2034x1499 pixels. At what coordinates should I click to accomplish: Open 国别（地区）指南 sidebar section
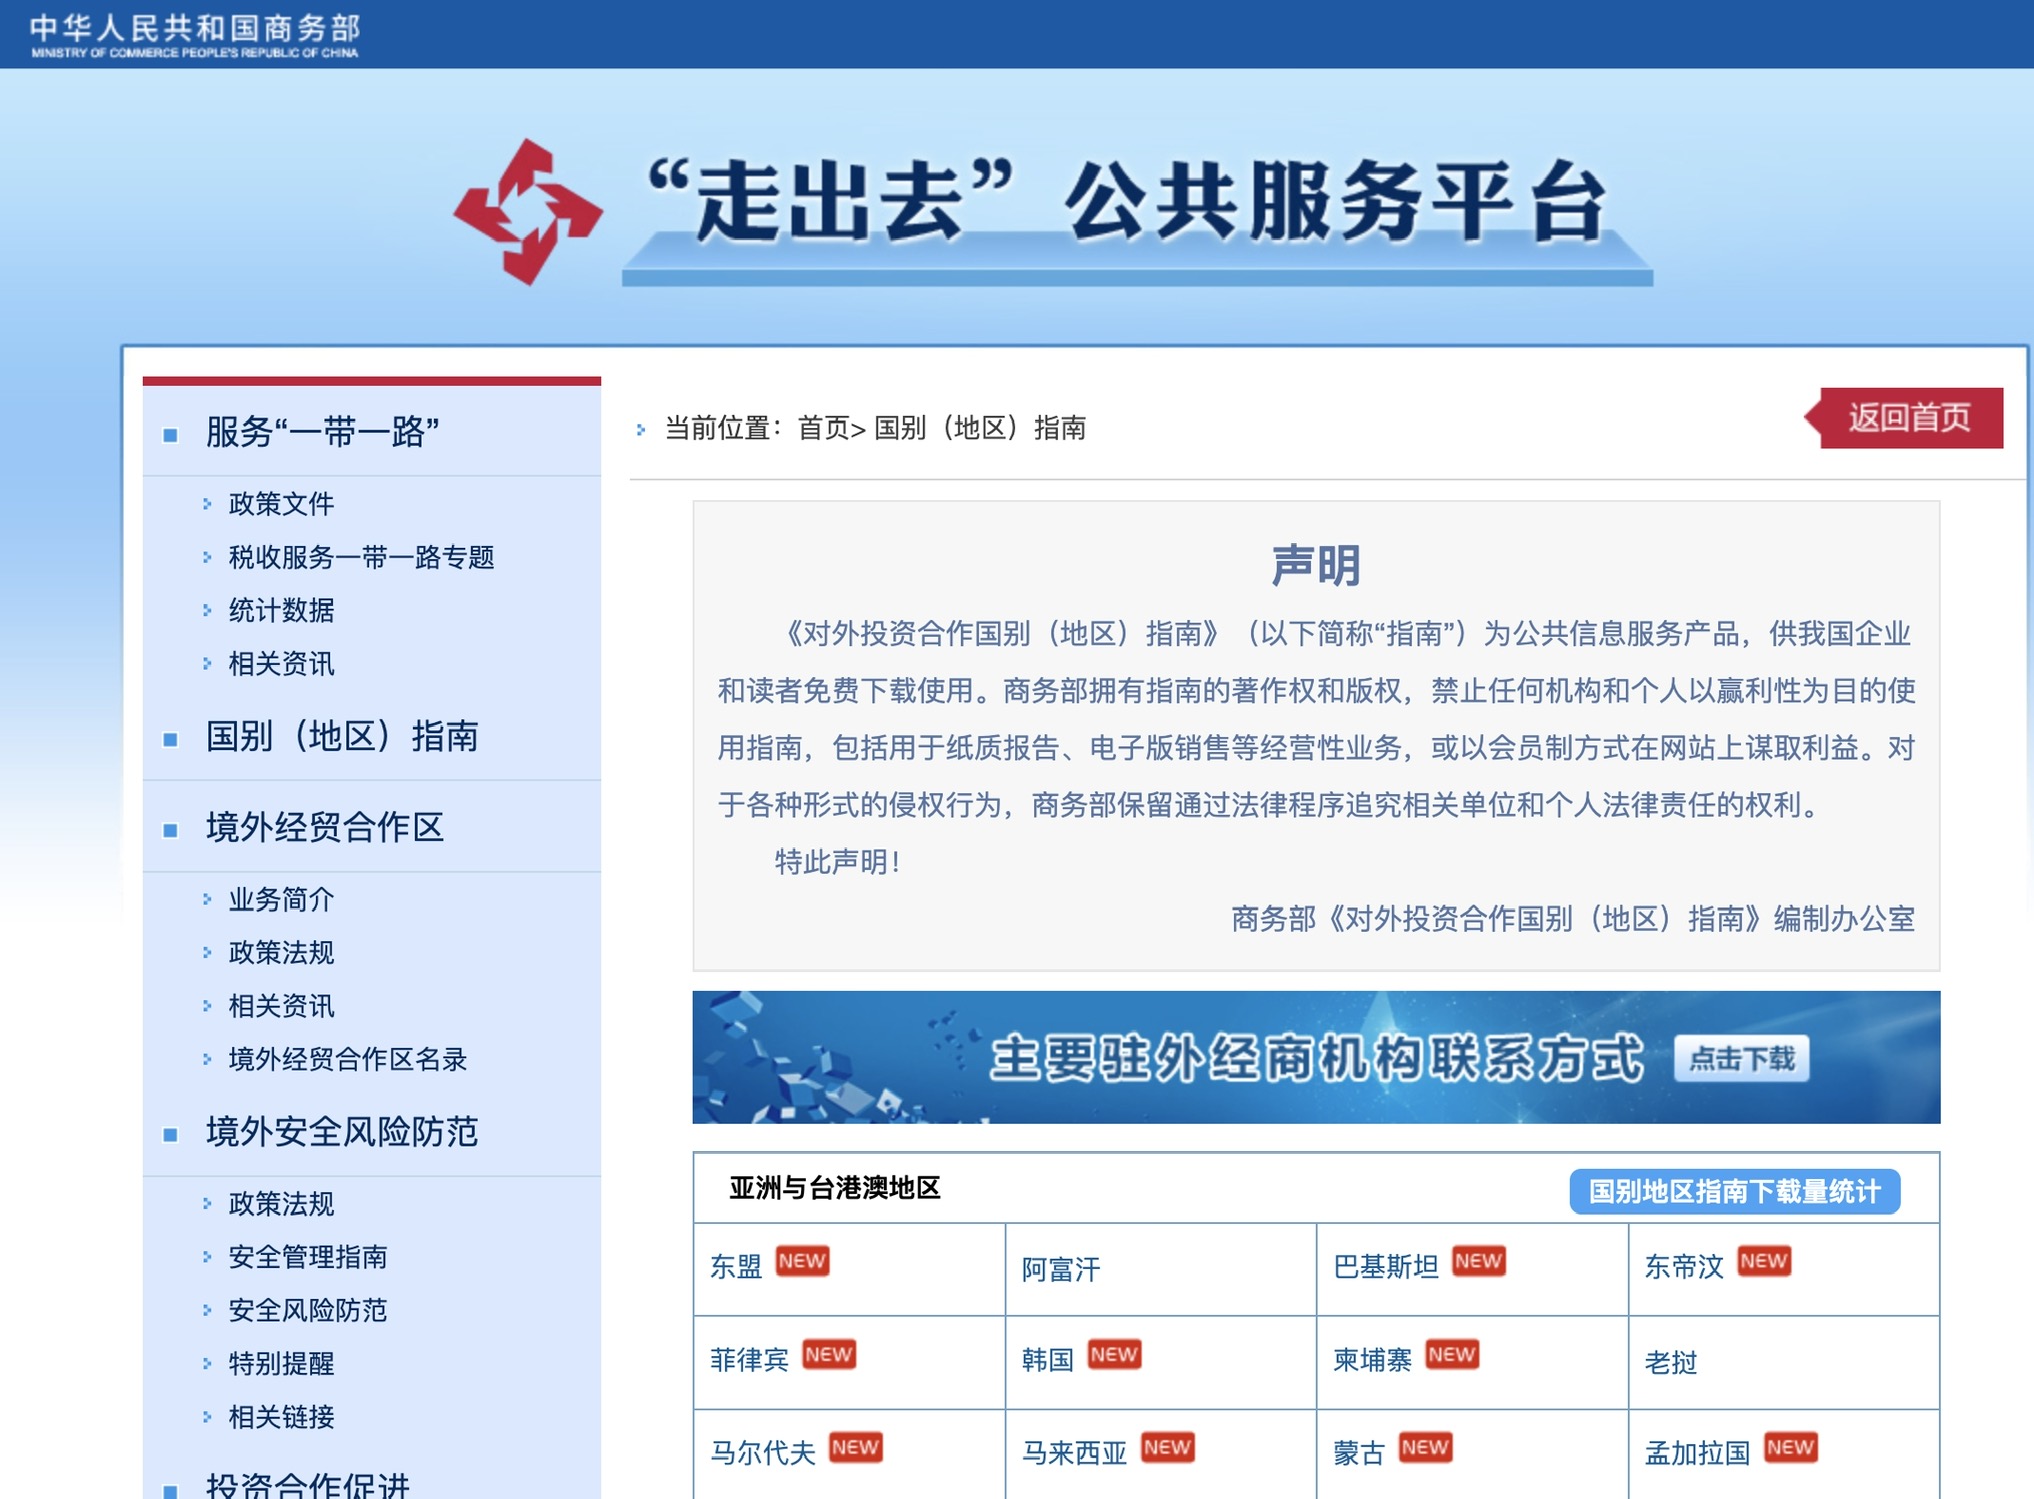342,736
